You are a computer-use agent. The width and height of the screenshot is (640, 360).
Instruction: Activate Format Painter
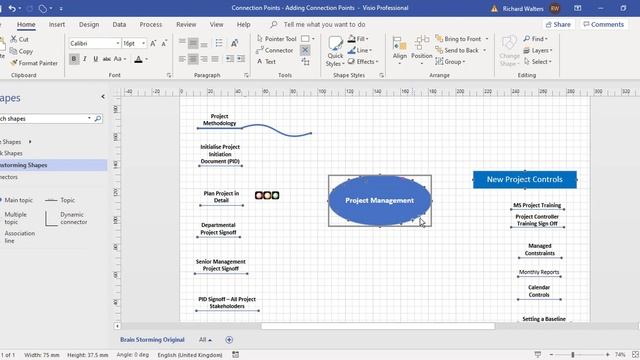coord(34,63)
